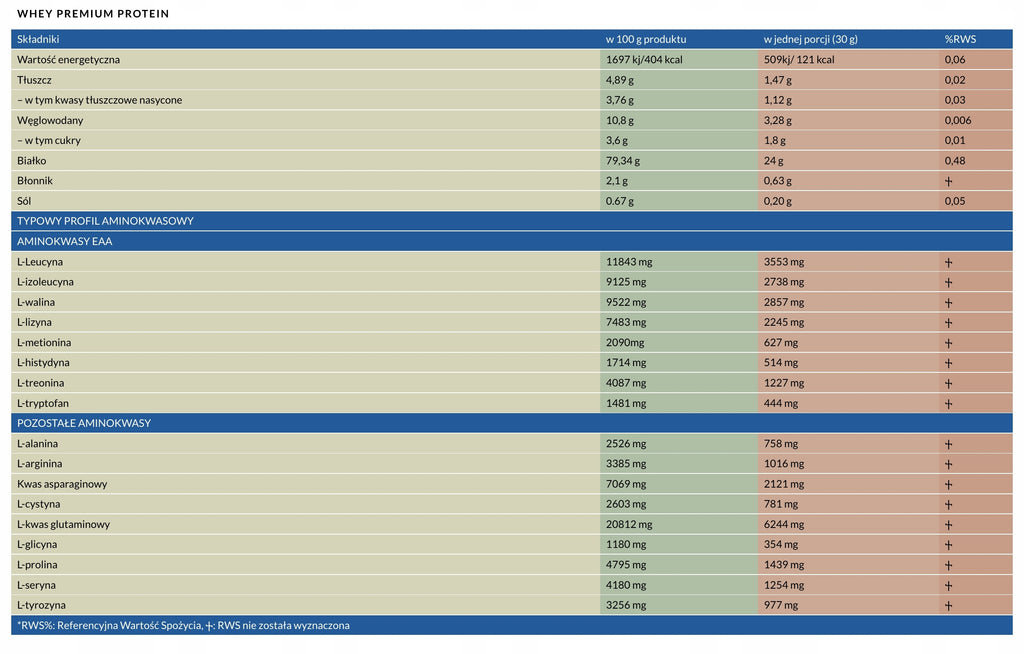Viewport: 1024px width, 654px height.
Task: Click the RWS% footnote text
Action: 183,625
